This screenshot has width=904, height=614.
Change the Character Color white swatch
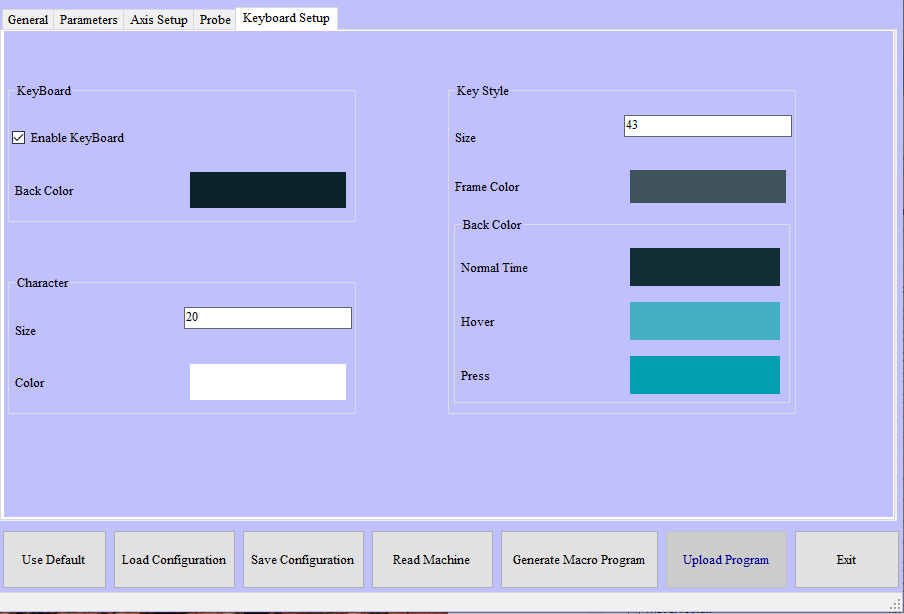[x=267, y=382]
